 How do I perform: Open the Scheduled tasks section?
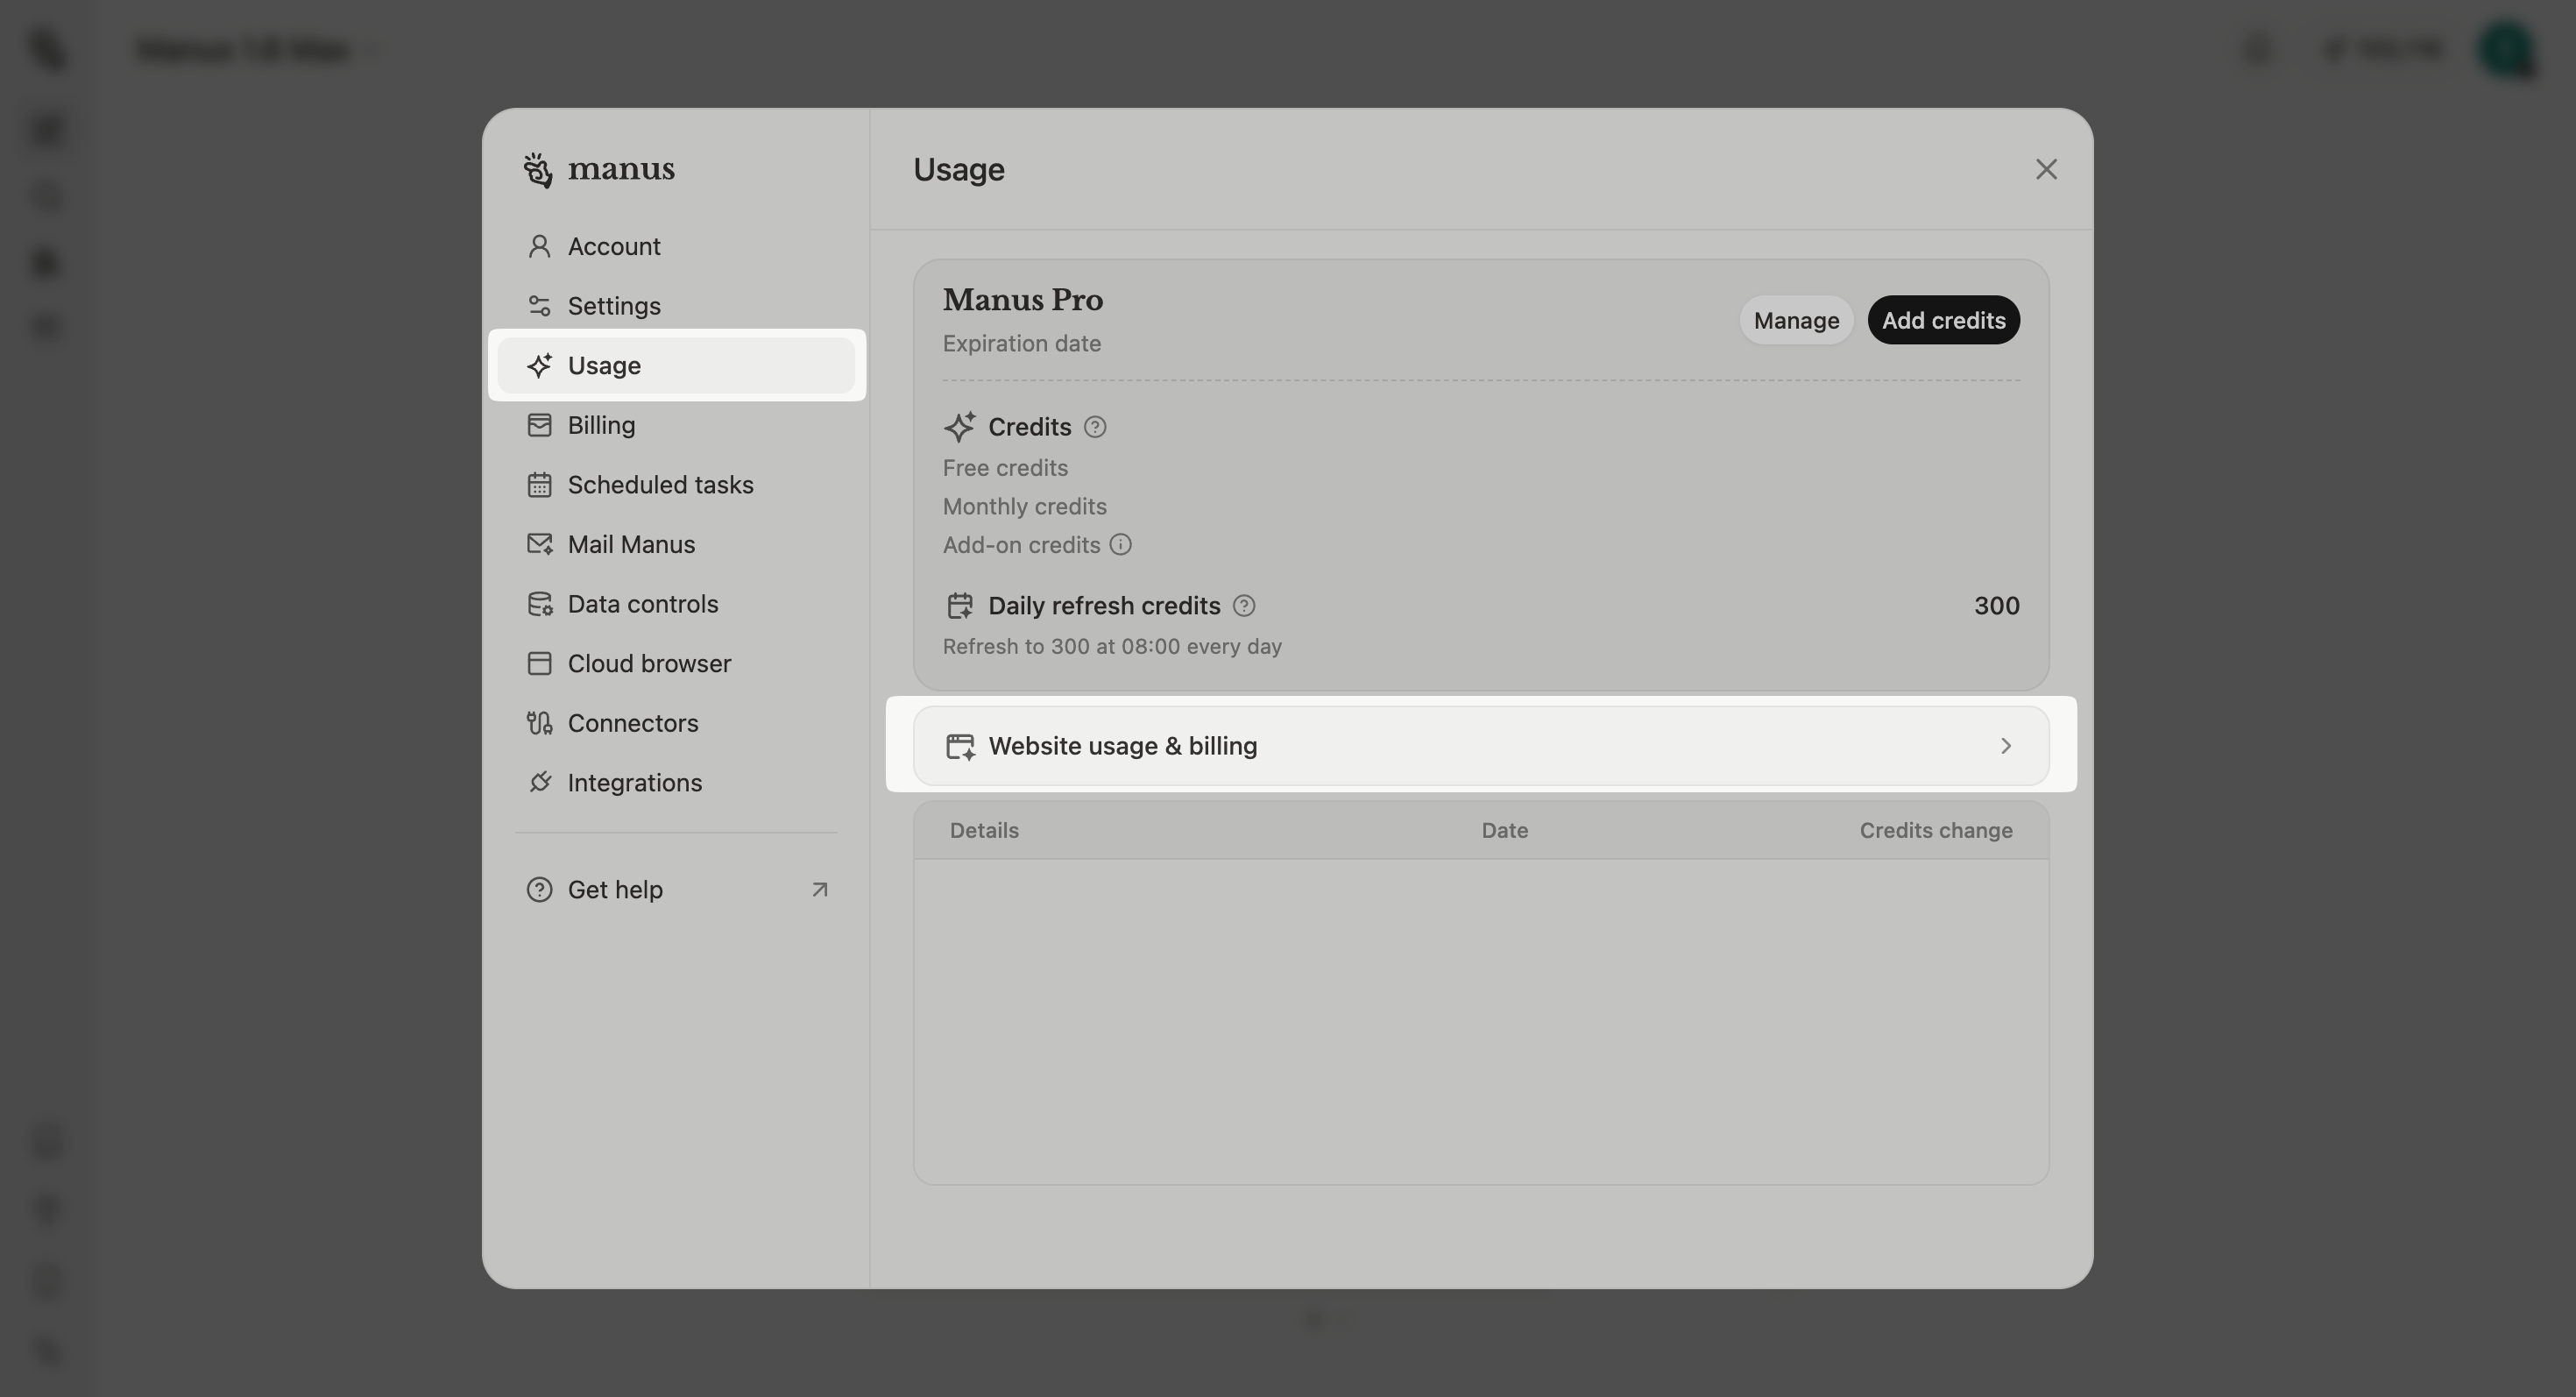coord(660,484)
